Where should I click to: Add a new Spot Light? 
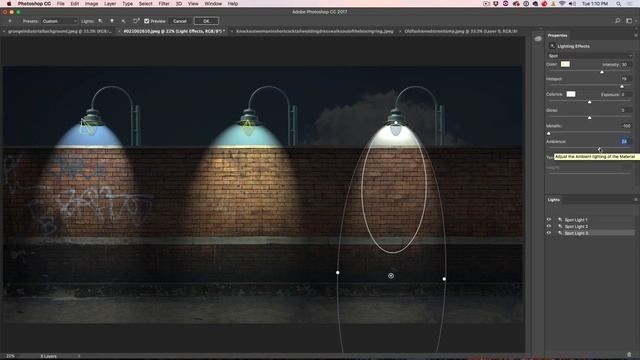pyautogui.click(x=100, y=21)
